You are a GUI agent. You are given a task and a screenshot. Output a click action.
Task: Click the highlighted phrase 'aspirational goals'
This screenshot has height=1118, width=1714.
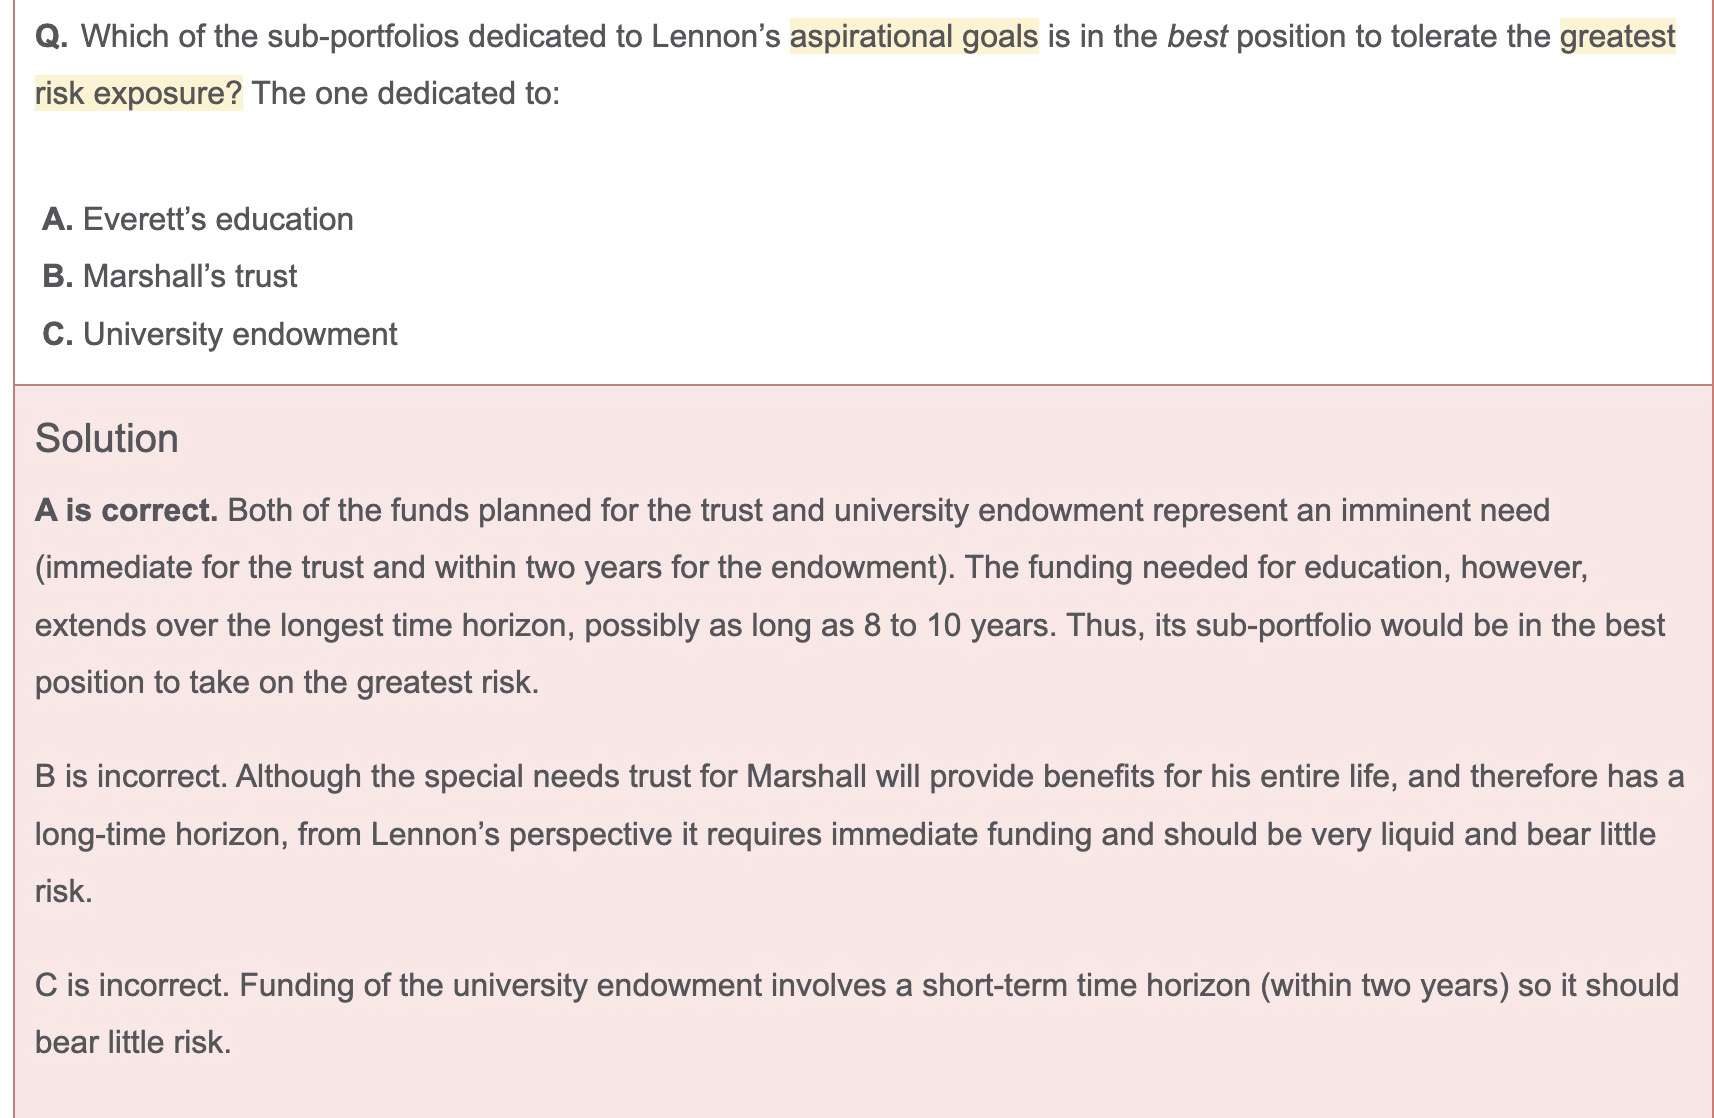(x=913, y=36)
